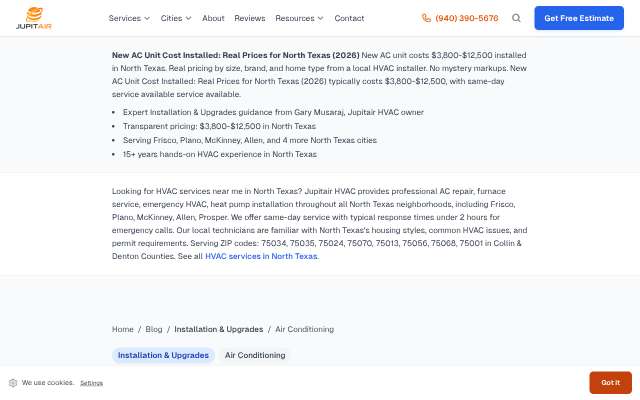Image resolution: width=640 pixels, height=400 pixels.
Task: Expand the Services dropdown menu
Action: click(129, 18)
